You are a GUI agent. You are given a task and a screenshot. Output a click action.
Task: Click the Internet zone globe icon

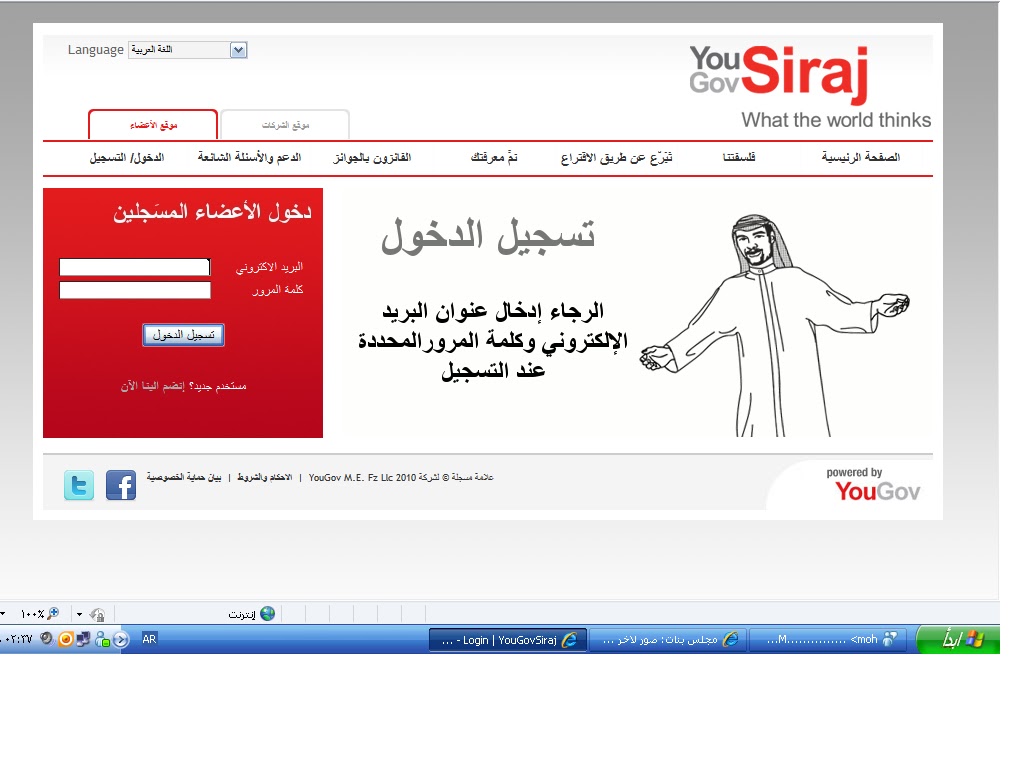[267, 614]
